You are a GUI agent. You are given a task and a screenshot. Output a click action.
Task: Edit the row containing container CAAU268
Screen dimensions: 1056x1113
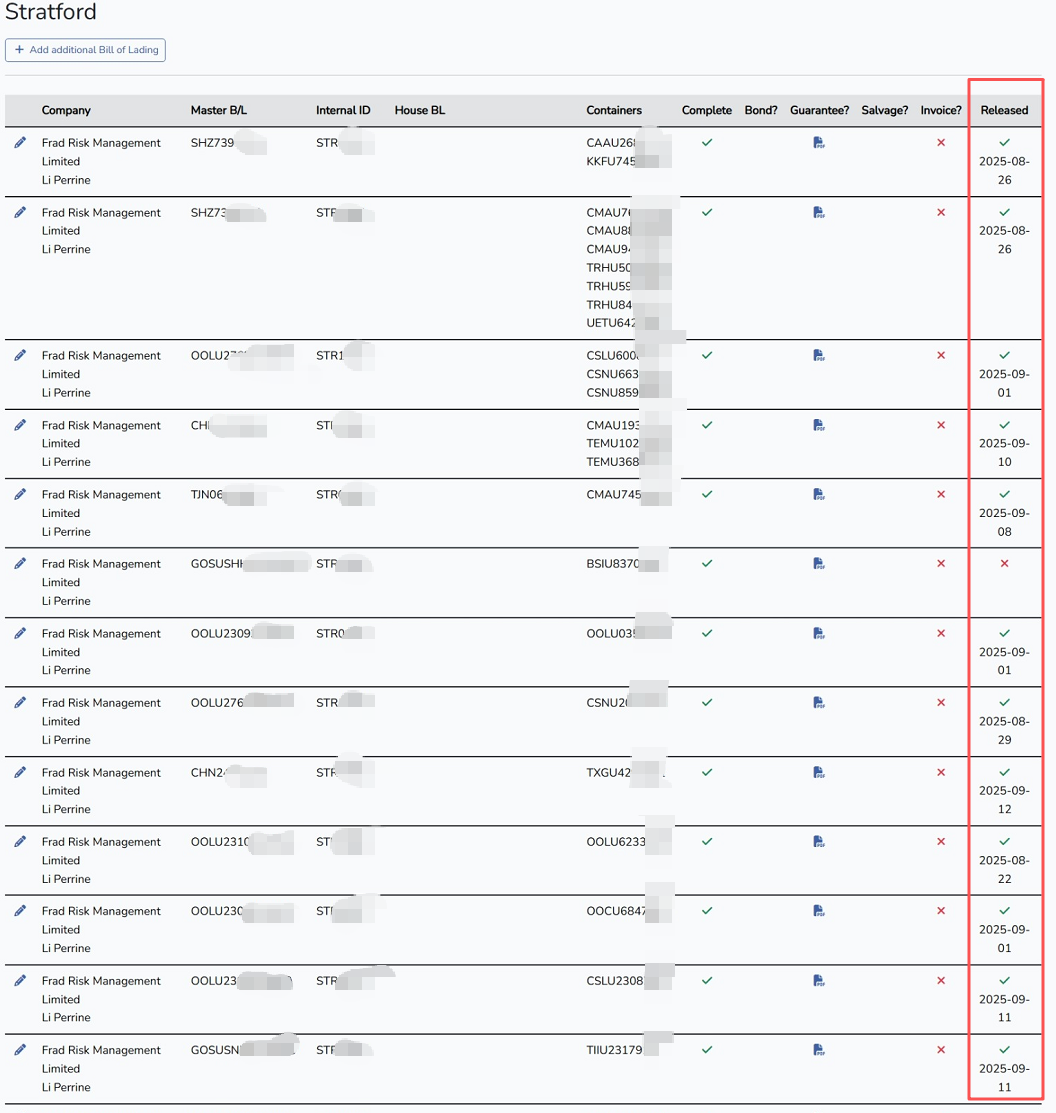pyautogui.click(x=20, y=143)
